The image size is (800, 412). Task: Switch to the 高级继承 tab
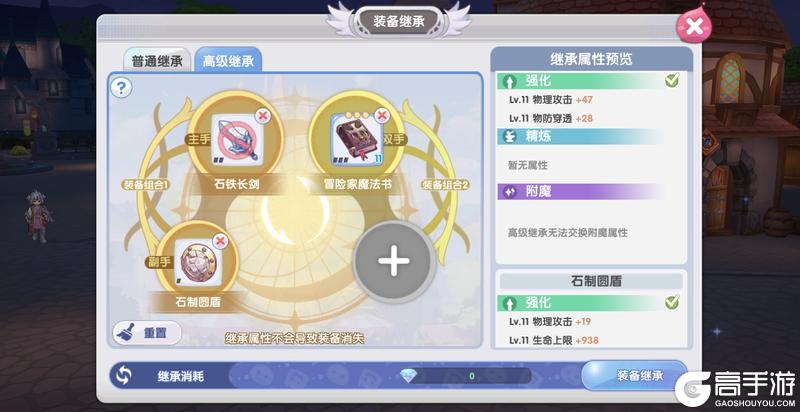pos(228,61)
